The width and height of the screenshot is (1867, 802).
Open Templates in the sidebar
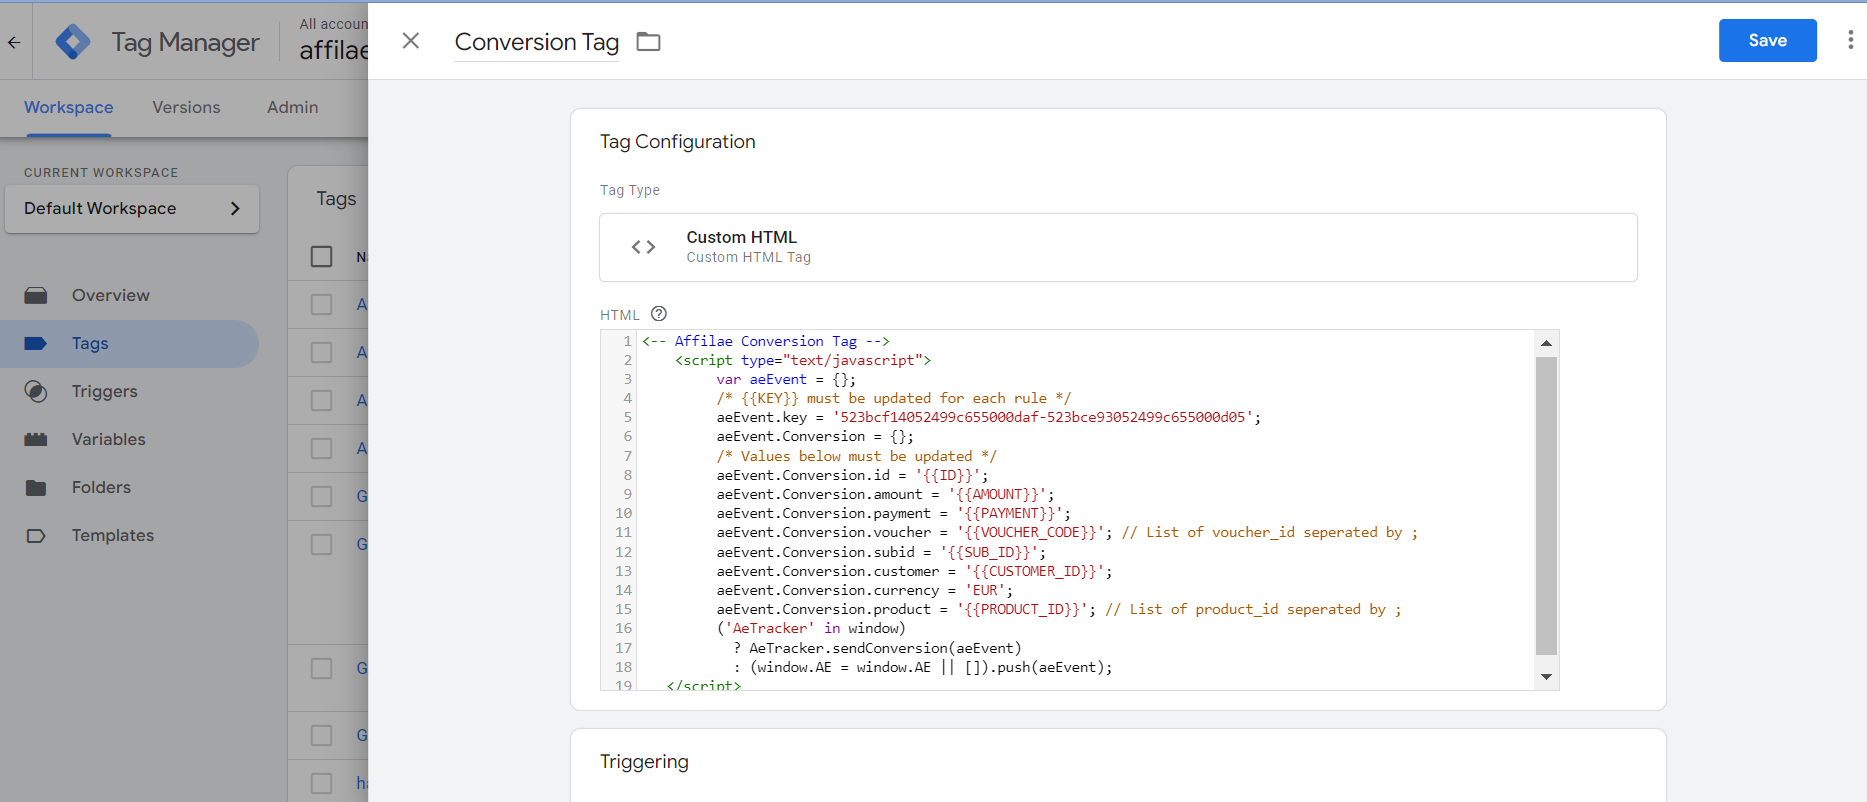130,535
